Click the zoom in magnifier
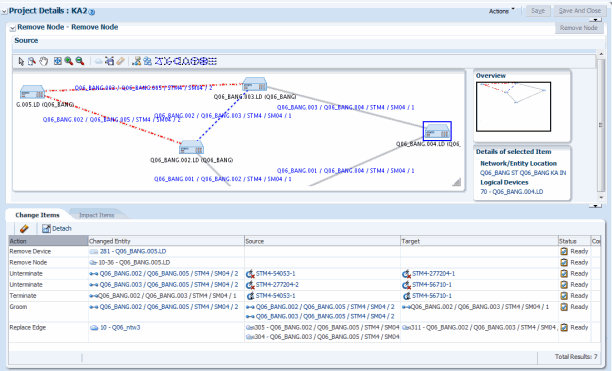 (69, 61)
